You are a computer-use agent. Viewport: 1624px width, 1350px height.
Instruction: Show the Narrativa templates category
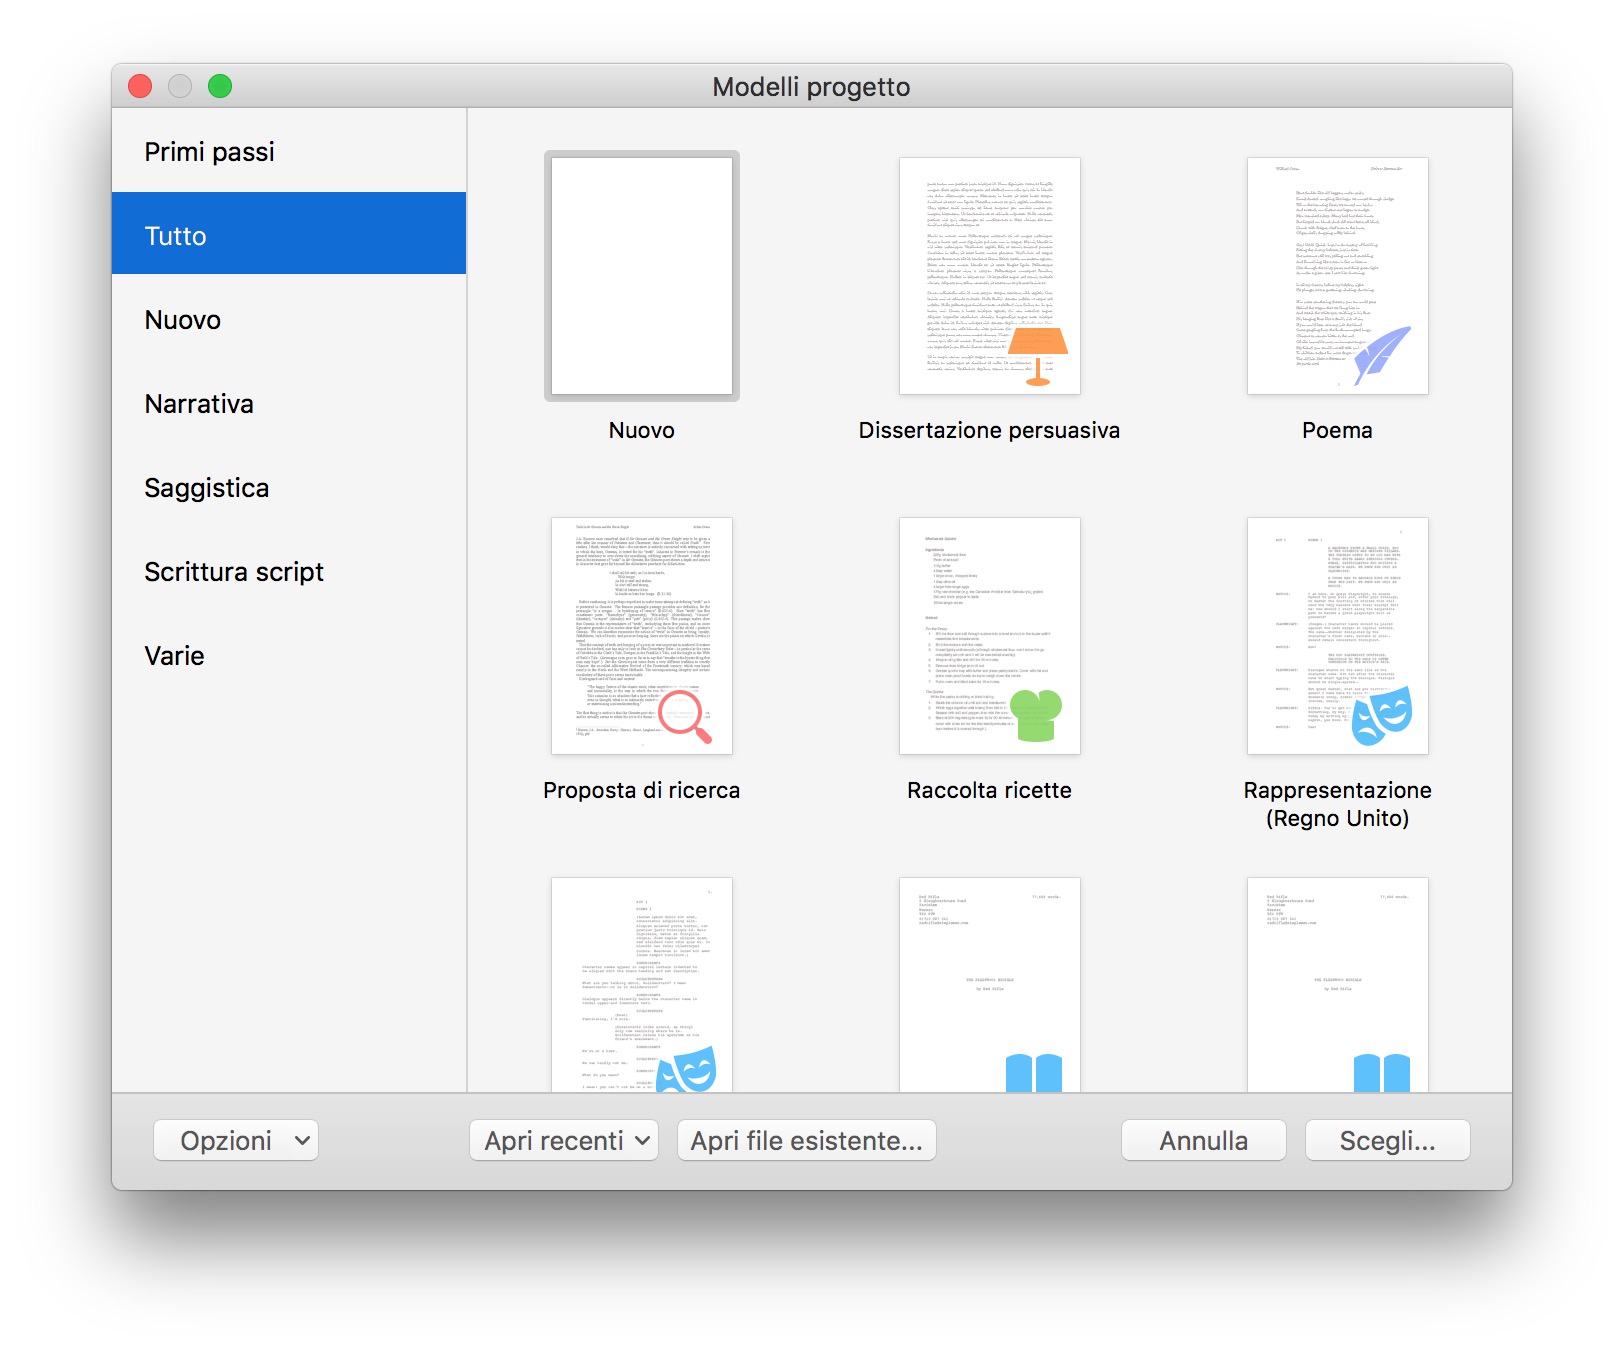289,403
